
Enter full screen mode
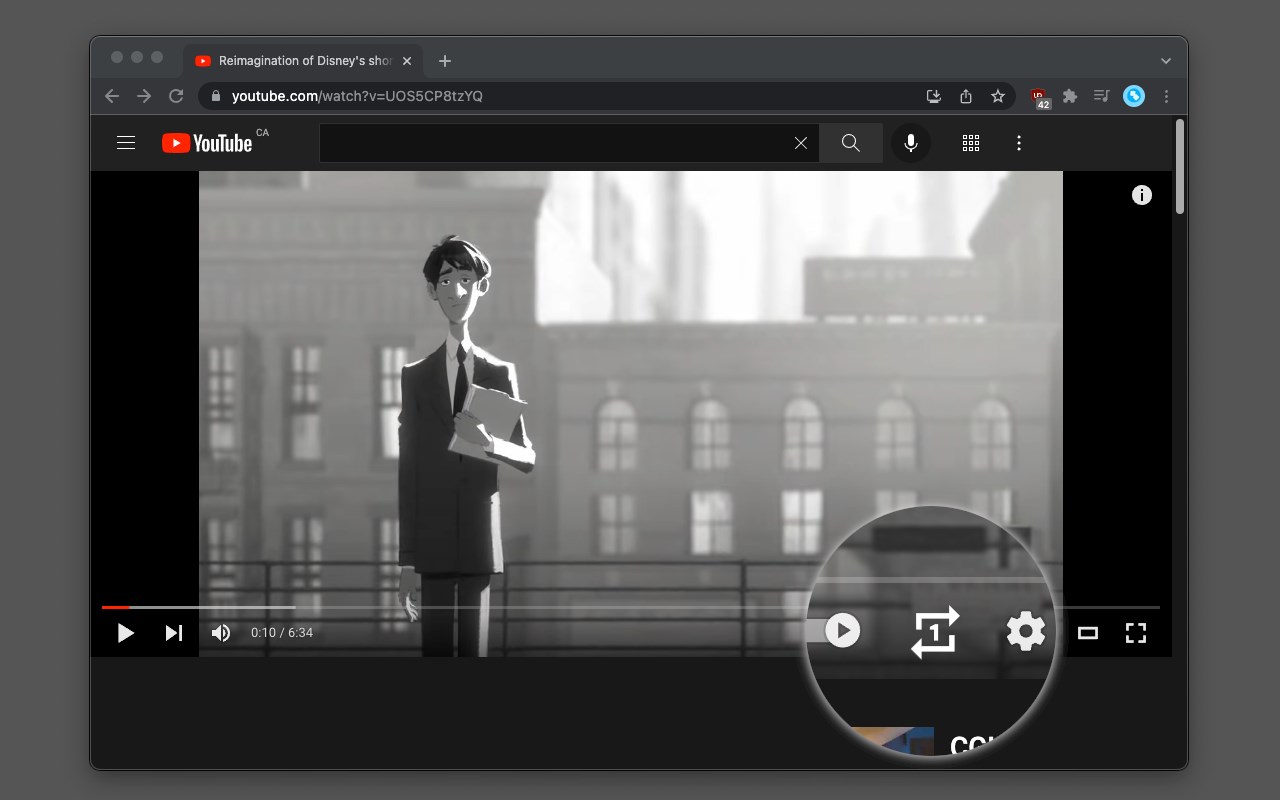coord(1136,633)
